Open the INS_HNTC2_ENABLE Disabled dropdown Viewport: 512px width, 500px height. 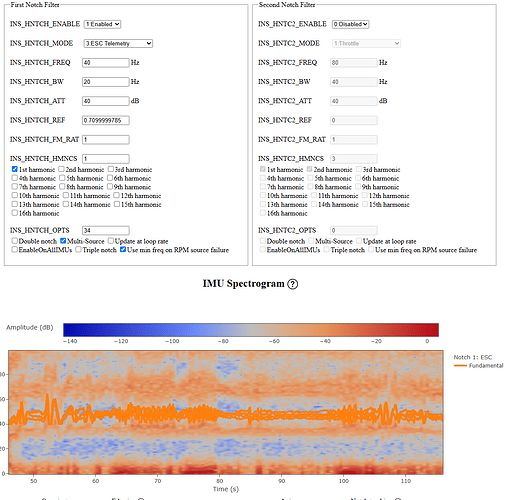(x=350, y=24)
